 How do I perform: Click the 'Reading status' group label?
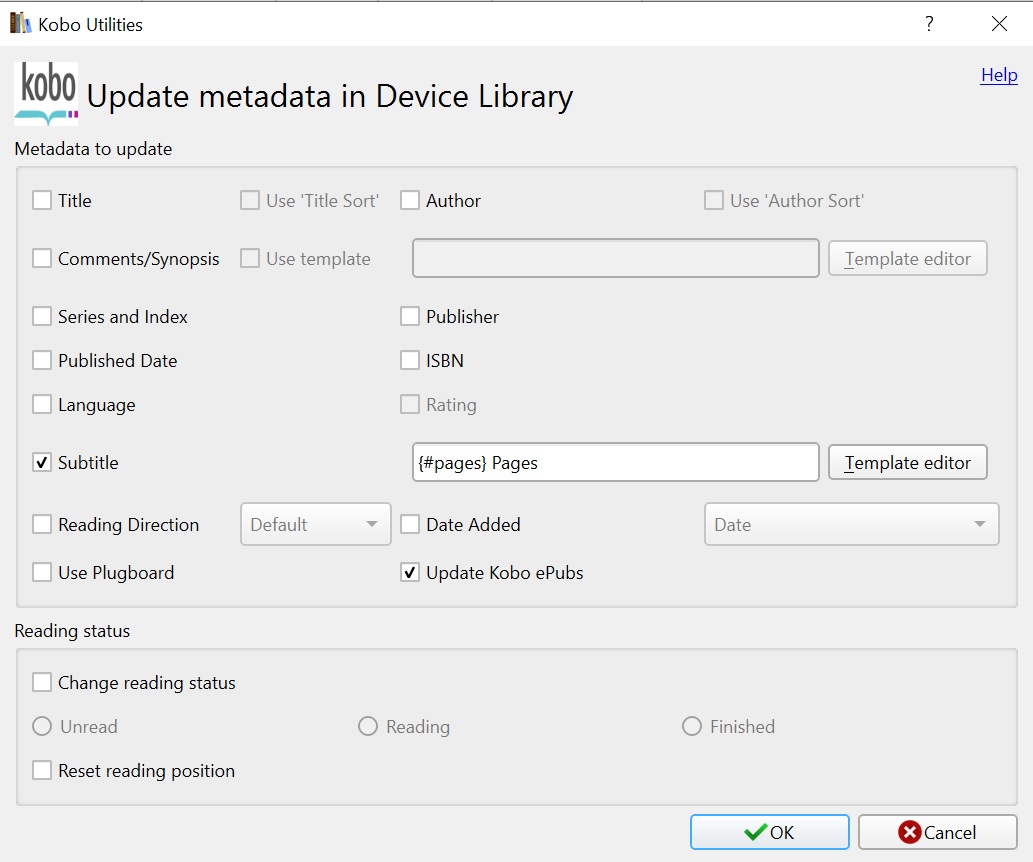point(72,631)
